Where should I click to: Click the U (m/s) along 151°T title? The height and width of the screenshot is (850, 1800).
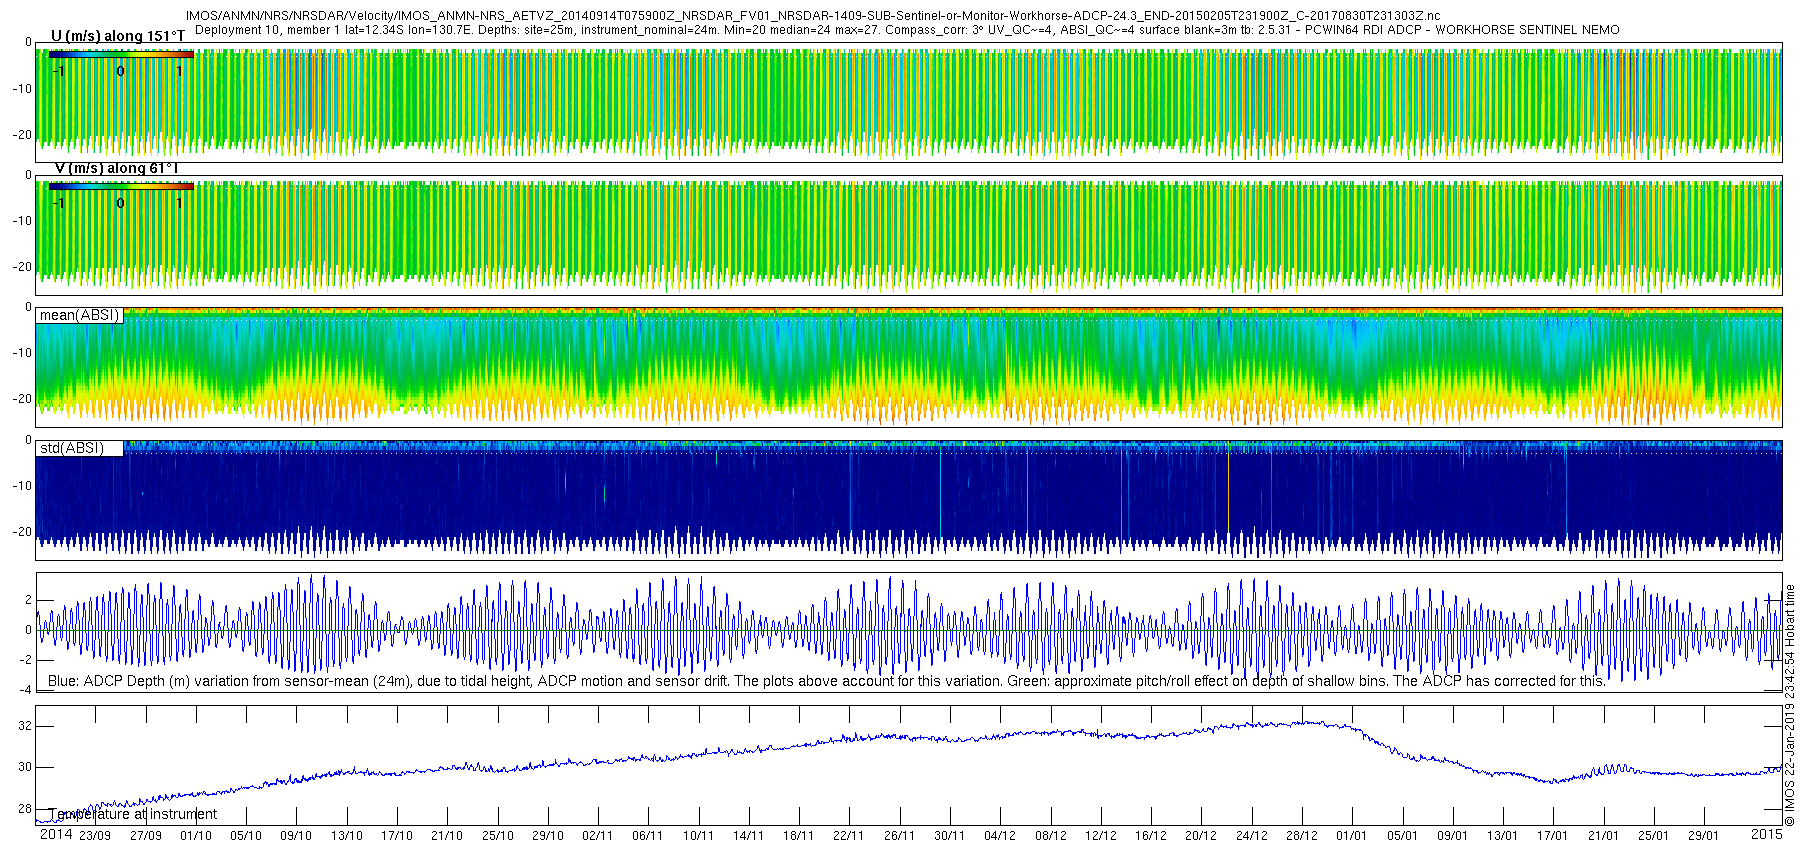pos(118,36)
